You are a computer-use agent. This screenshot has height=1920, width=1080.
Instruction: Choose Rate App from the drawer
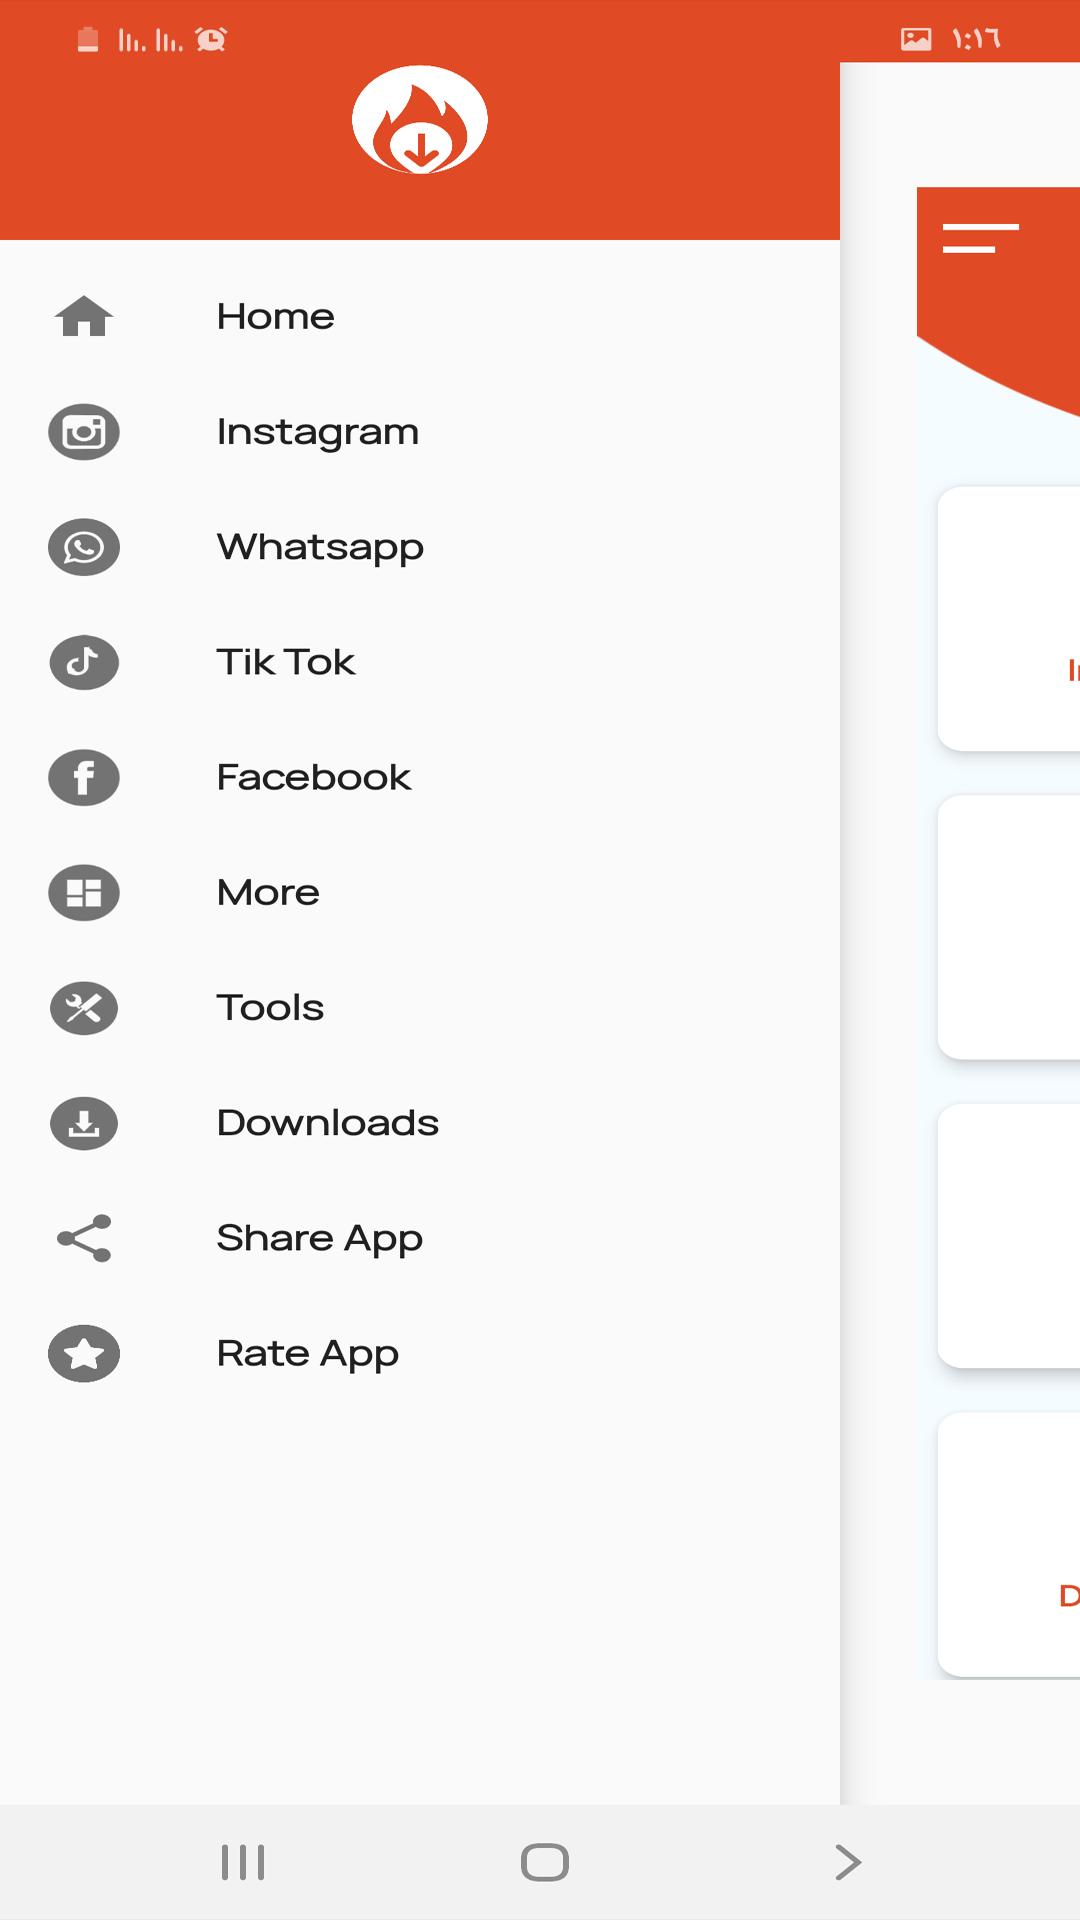tap(308, 1354)
